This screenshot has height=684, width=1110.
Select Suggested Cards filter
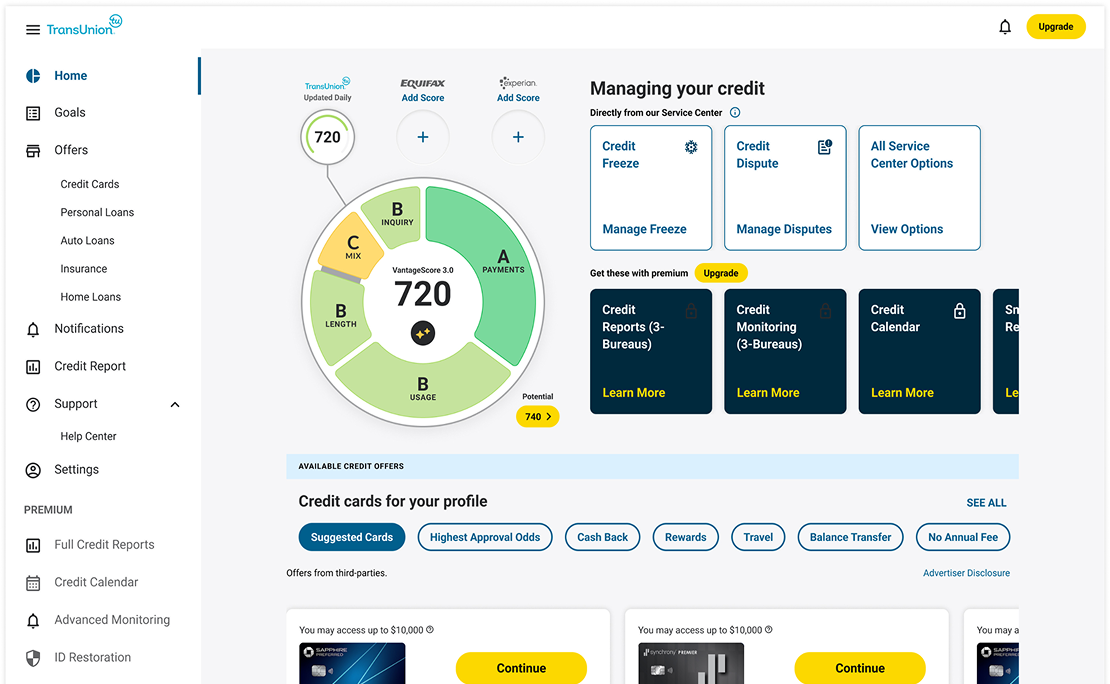tap(352, 537)
